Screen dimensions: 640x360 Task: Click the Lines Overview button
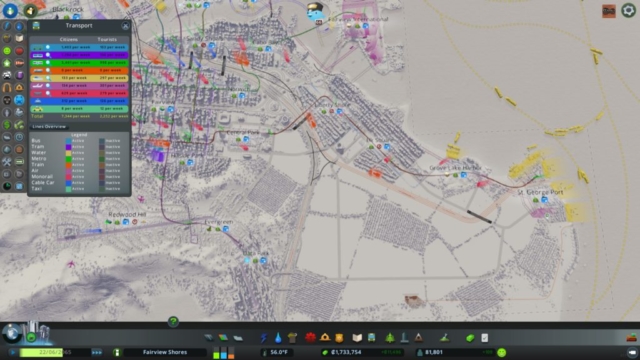[49, 127]
